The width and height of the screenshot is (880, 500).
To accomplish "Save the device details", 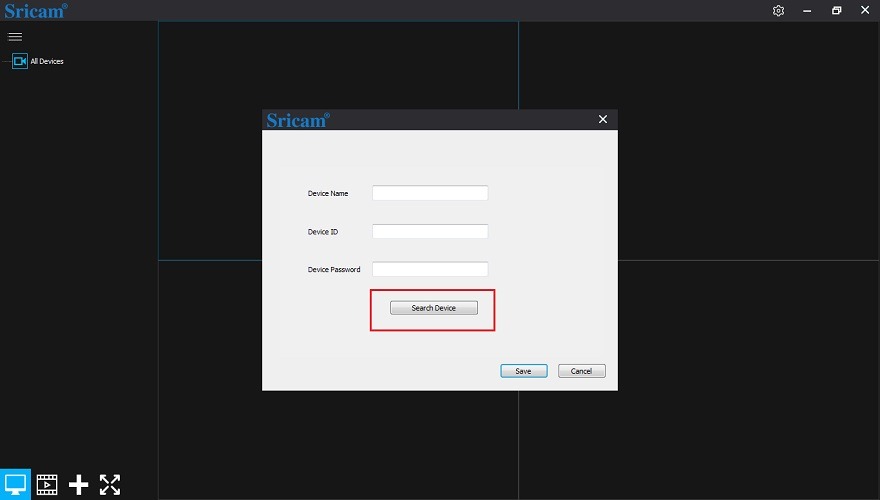I will tap(523, 371).
